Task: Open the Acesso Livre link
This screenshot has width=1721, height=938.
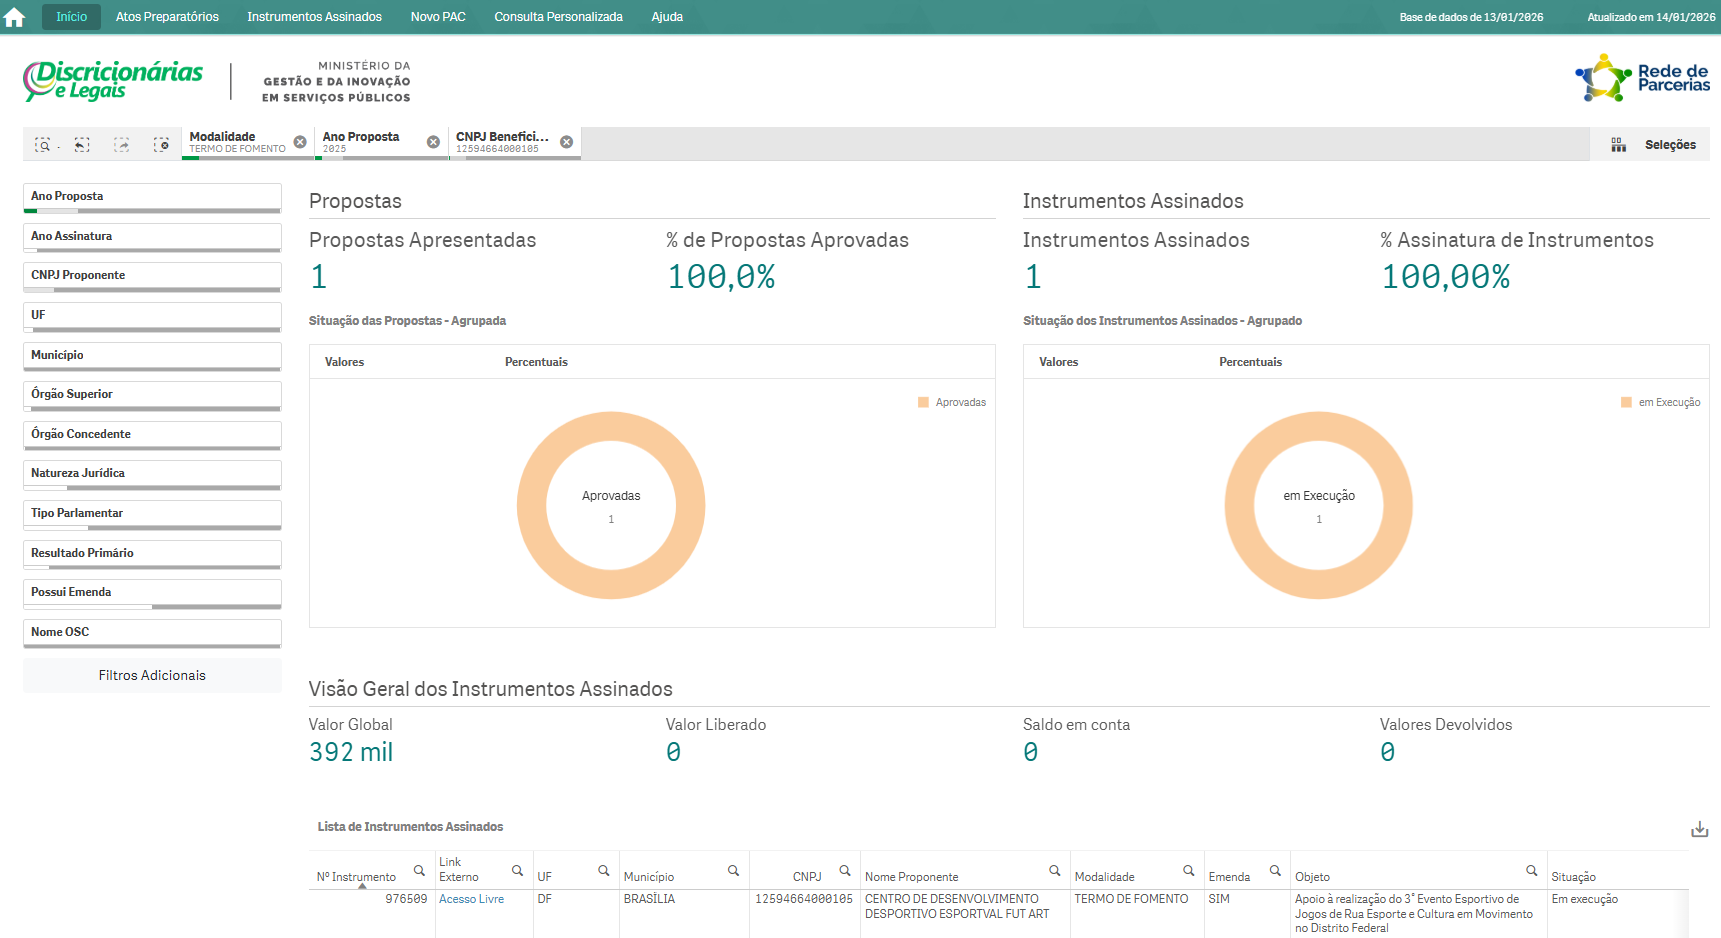Action: click(x=471, y=899)
